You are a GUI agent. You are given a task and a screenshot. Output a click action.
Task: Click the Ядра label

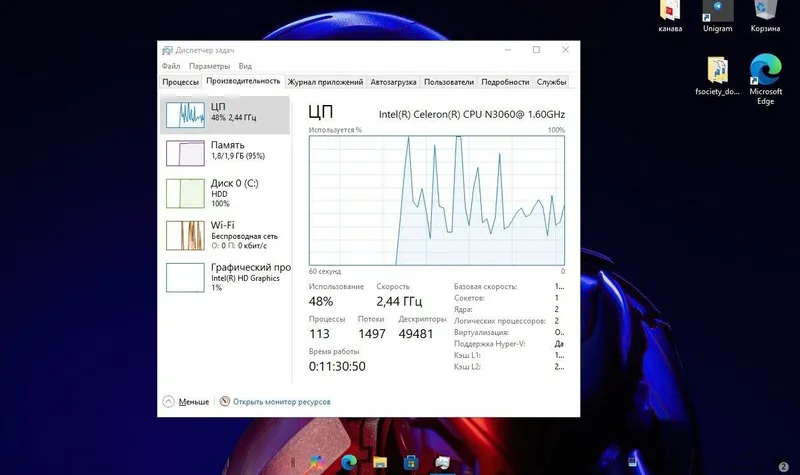[x=463, y=309]
